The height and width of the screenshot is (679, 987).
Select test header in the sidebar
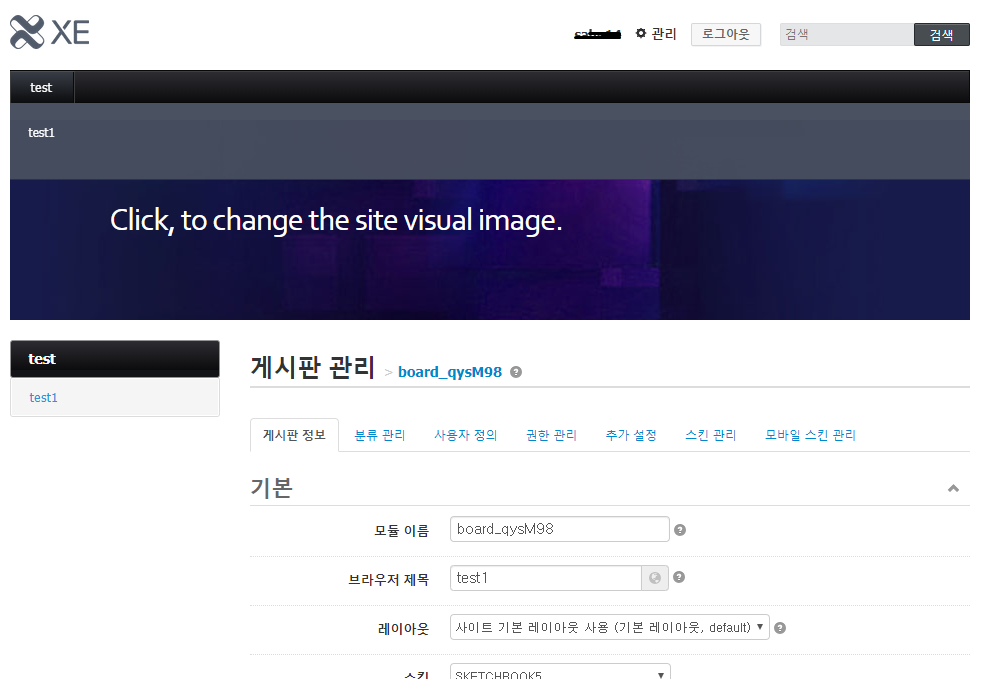(115, 359)
